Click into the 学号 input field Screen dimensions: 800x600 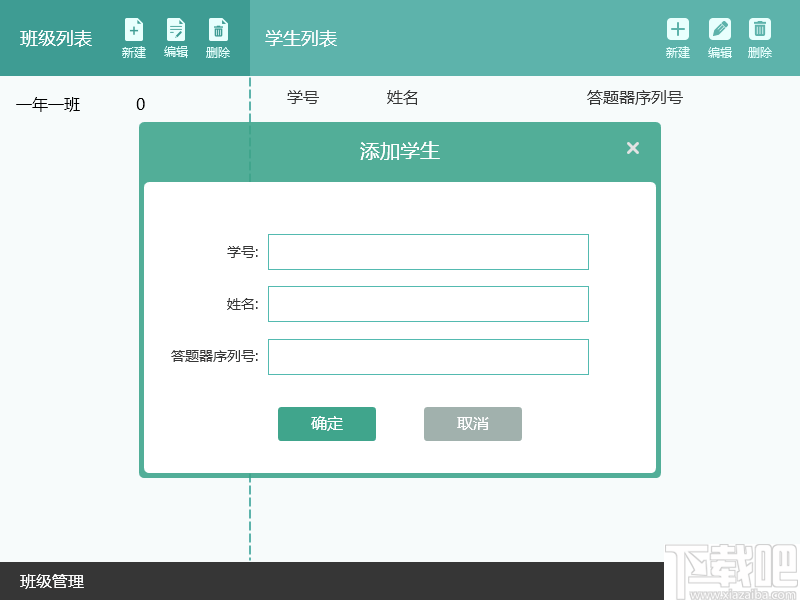click(428, 252)
